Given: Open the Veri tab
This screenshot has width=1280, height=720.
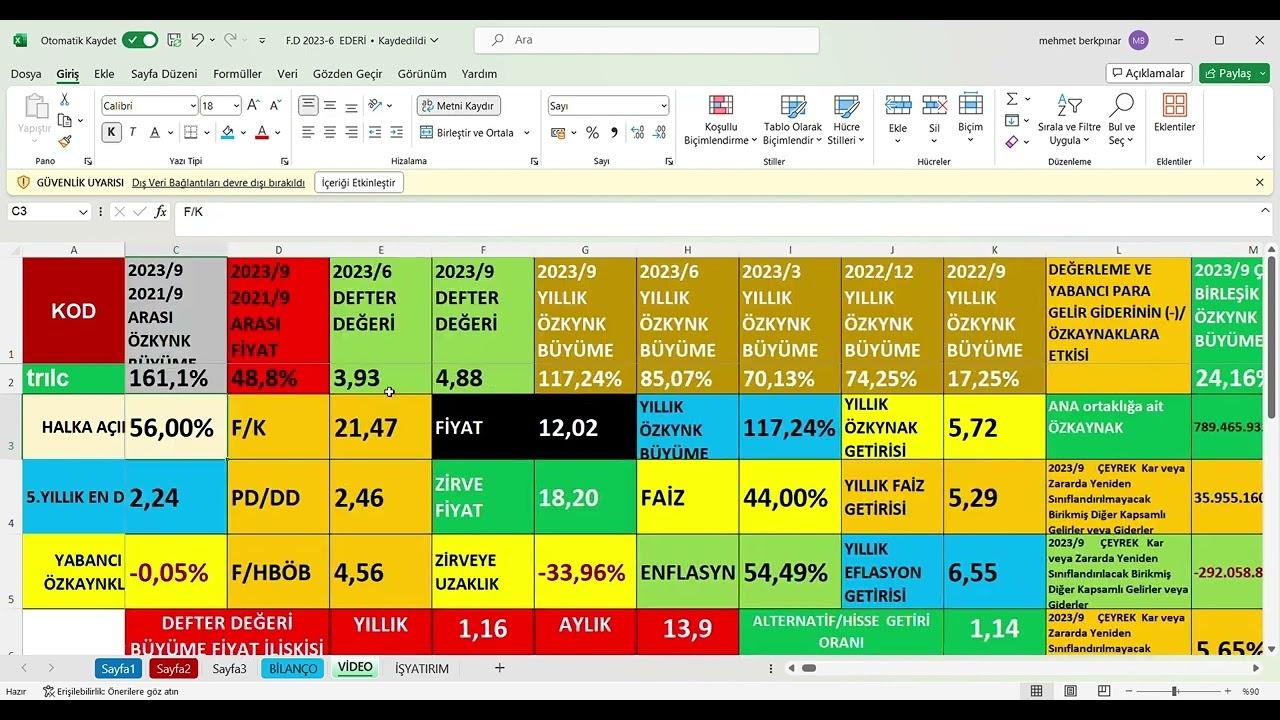Looking at the screenshot, I should click(x=288, y=74).
